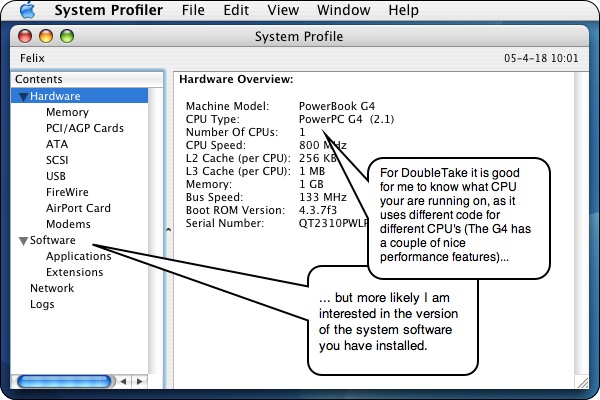This screenshot has height=400, width=600.
Task: Click the "PowerBook G4" machine model value
Action: pyautogui.click(x=337, y=106)
